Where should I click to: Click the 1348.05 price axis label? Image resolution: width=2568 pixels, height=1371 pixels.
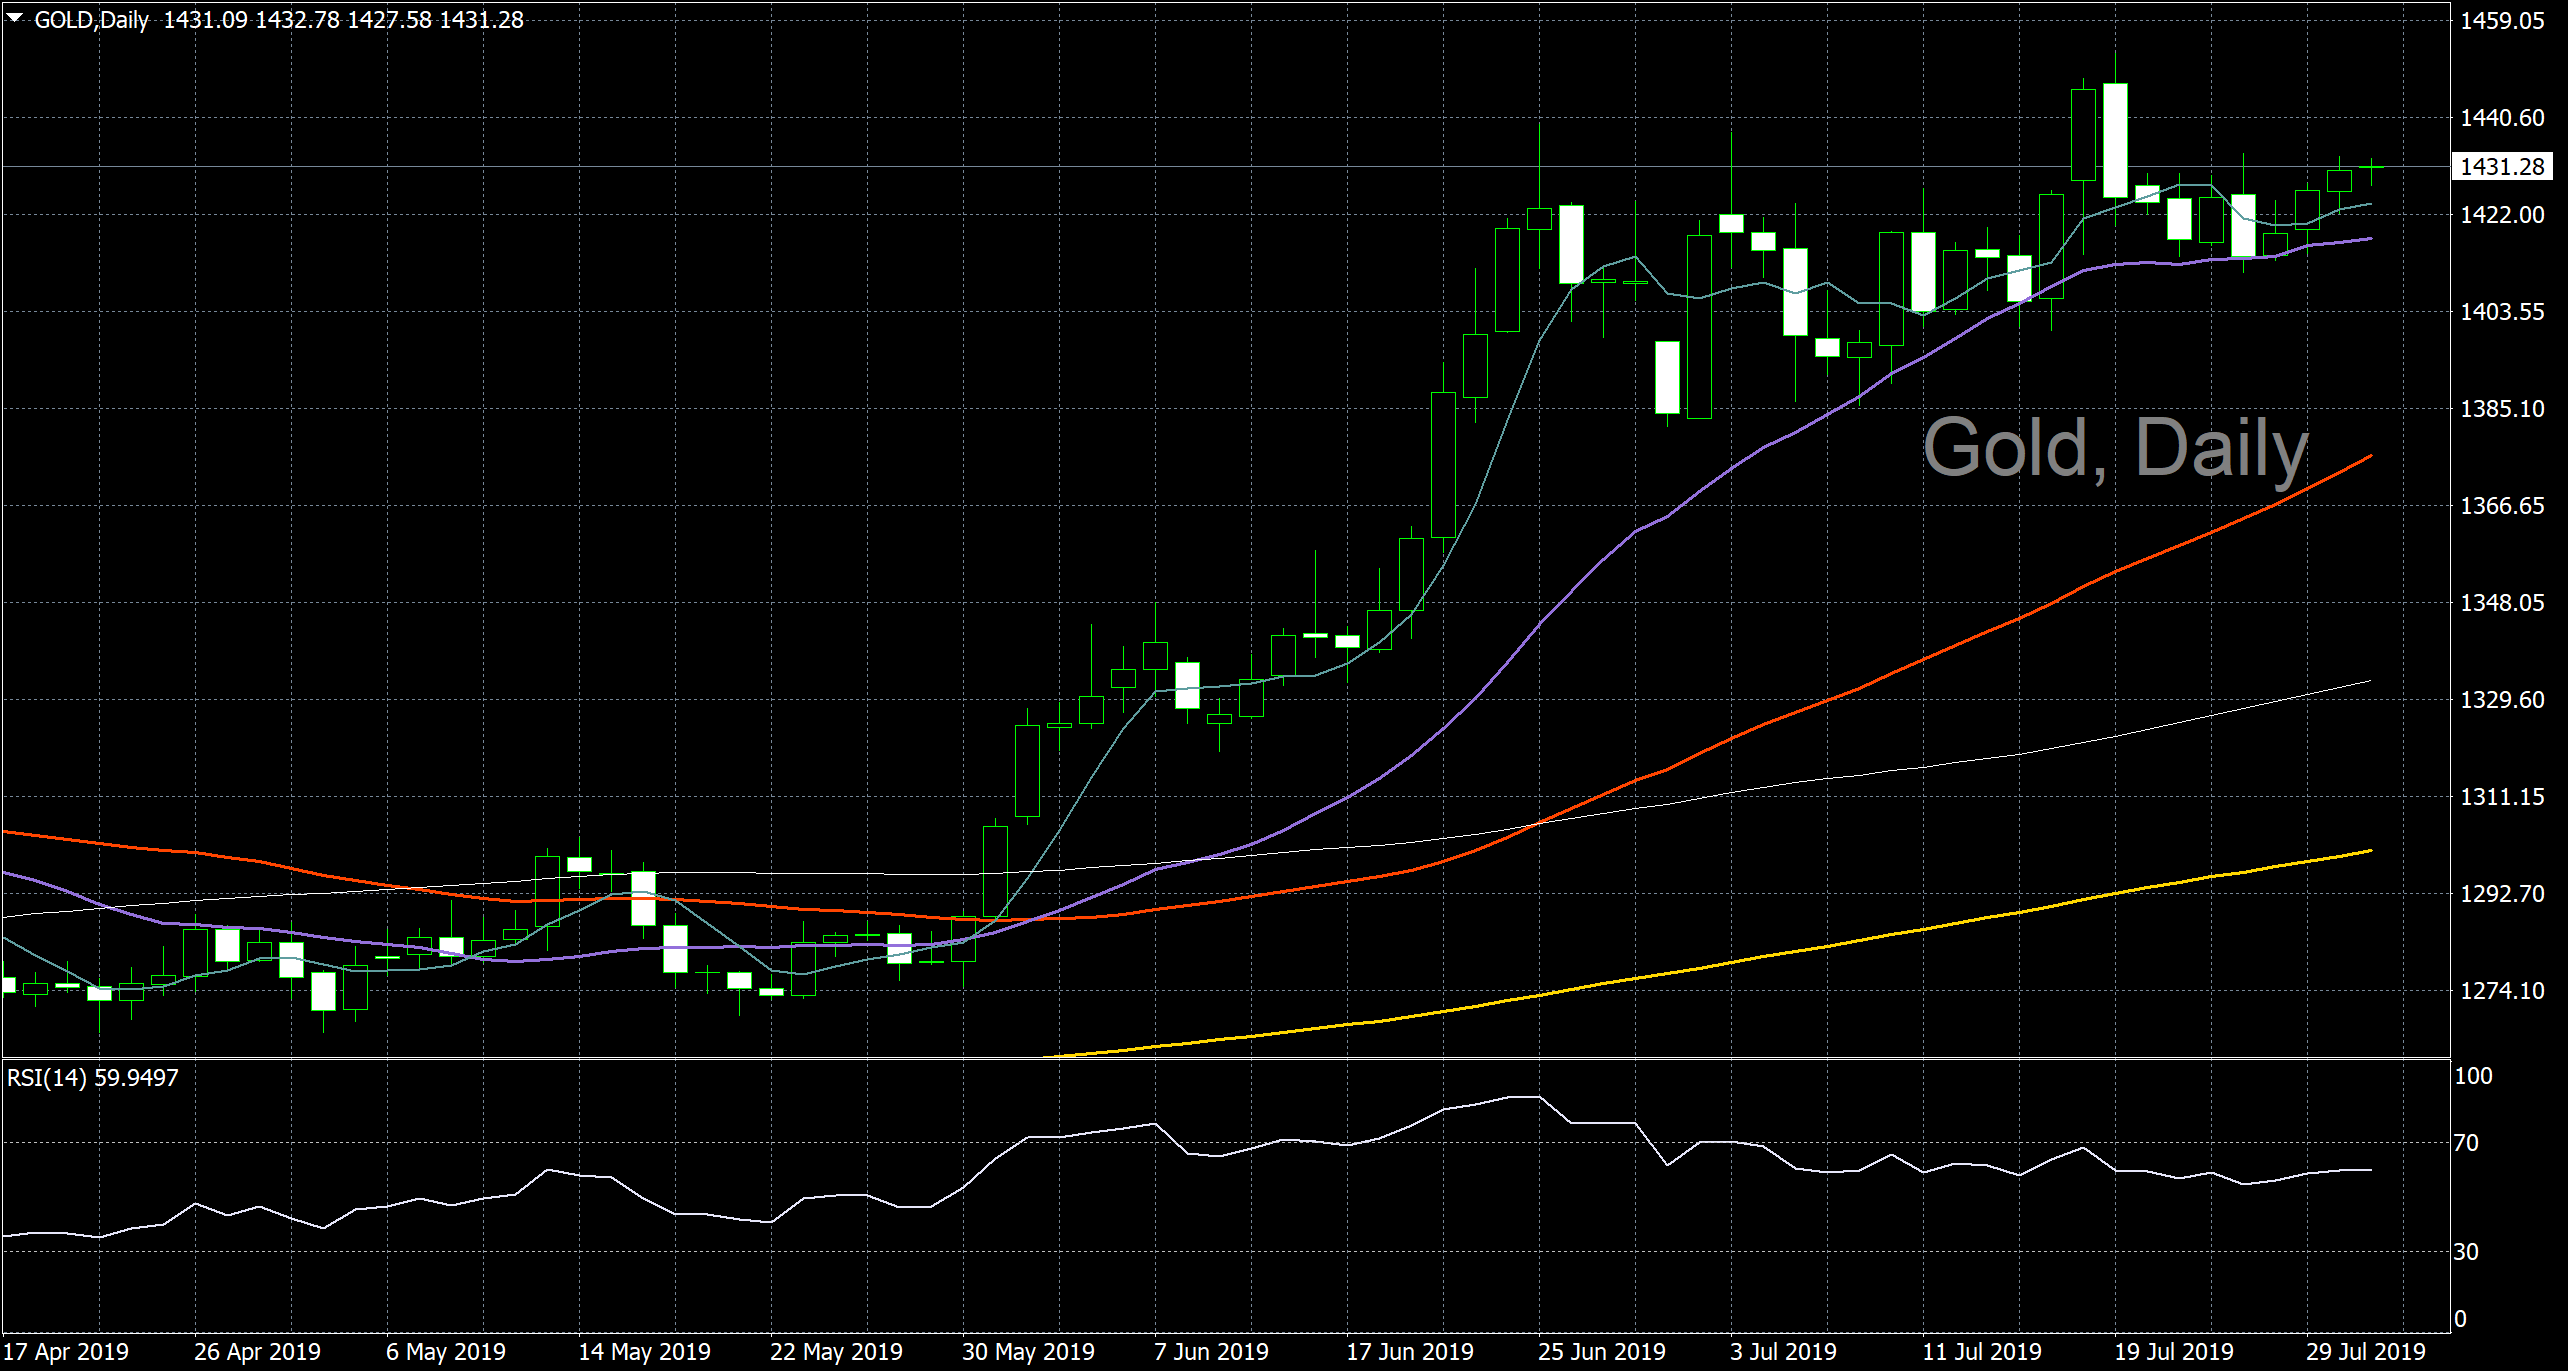point(2502,603)
